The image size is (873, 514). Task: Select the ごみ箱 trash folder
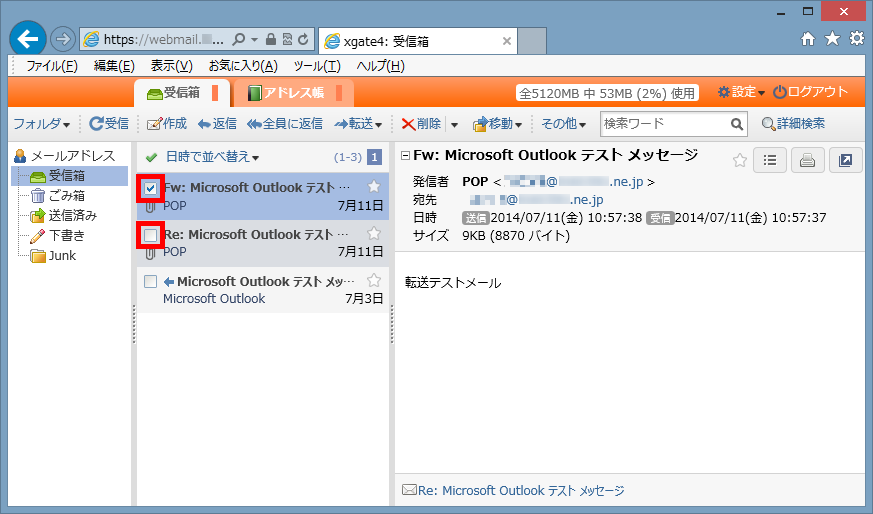(x=65, y=195)
